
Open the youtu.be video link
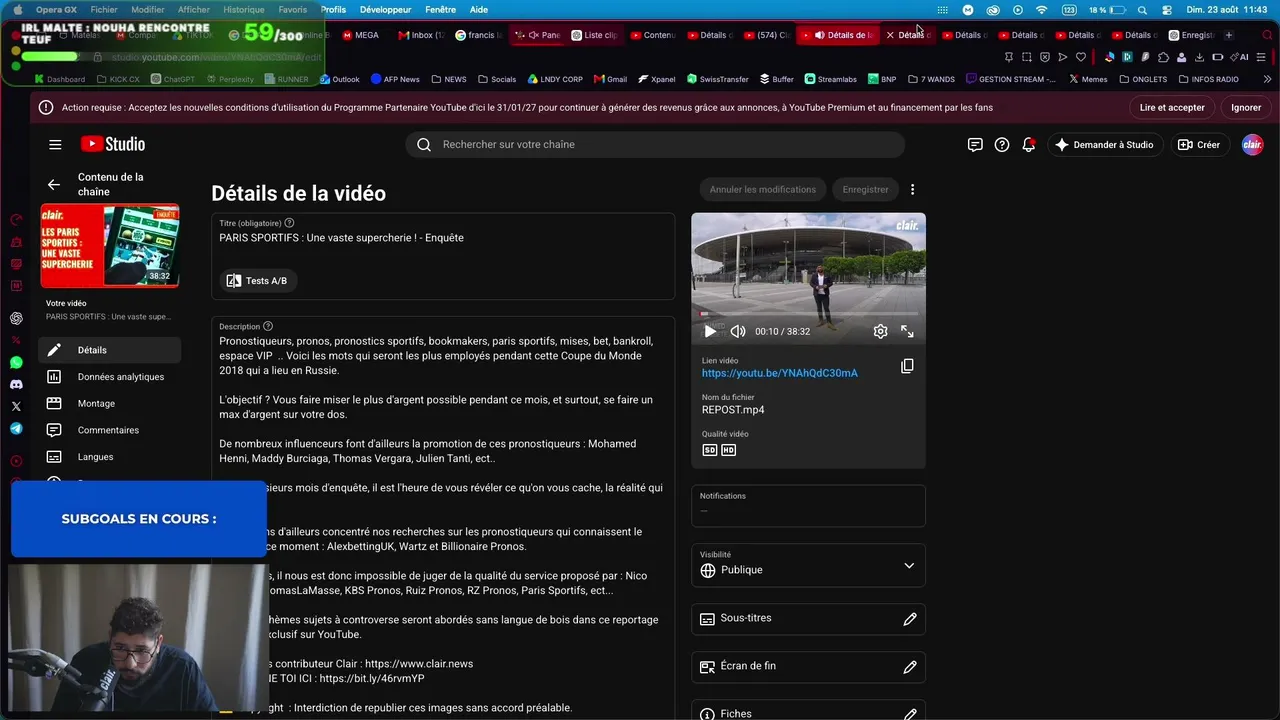(780, 373)
